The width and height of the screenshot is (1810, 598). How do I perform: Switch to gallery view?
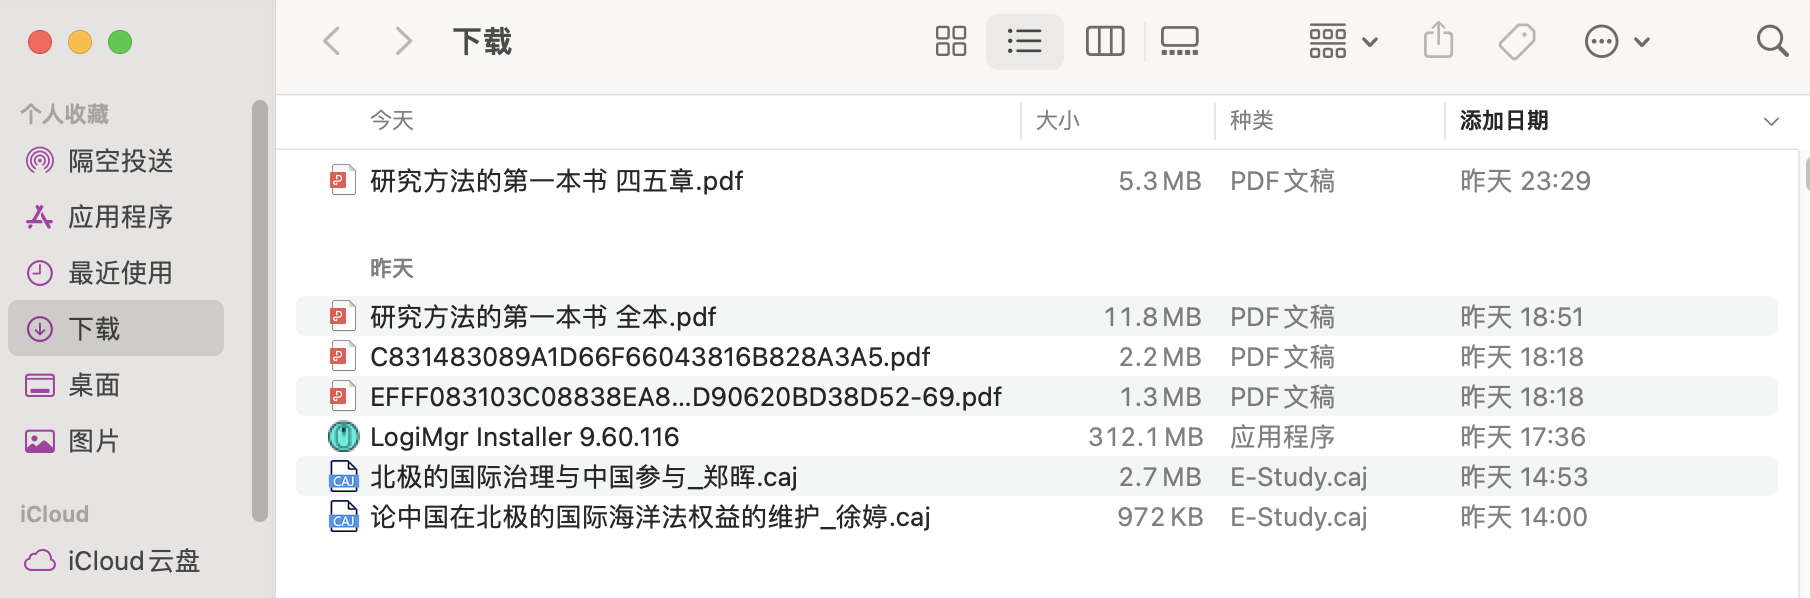(1179, 42)
